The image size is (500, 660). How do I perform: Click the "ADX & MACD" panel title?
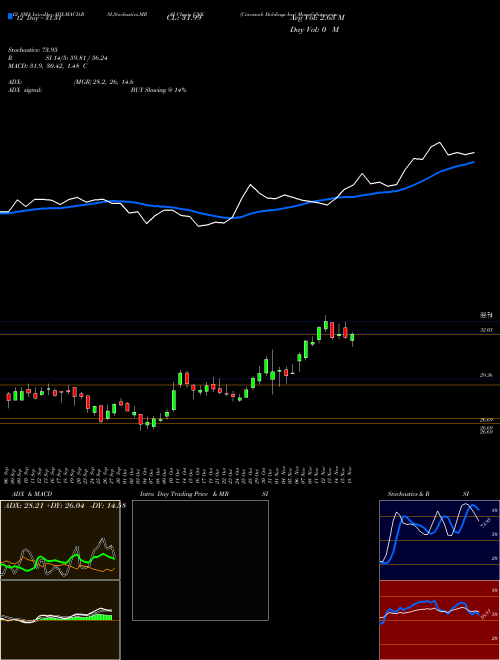(32, 494)
